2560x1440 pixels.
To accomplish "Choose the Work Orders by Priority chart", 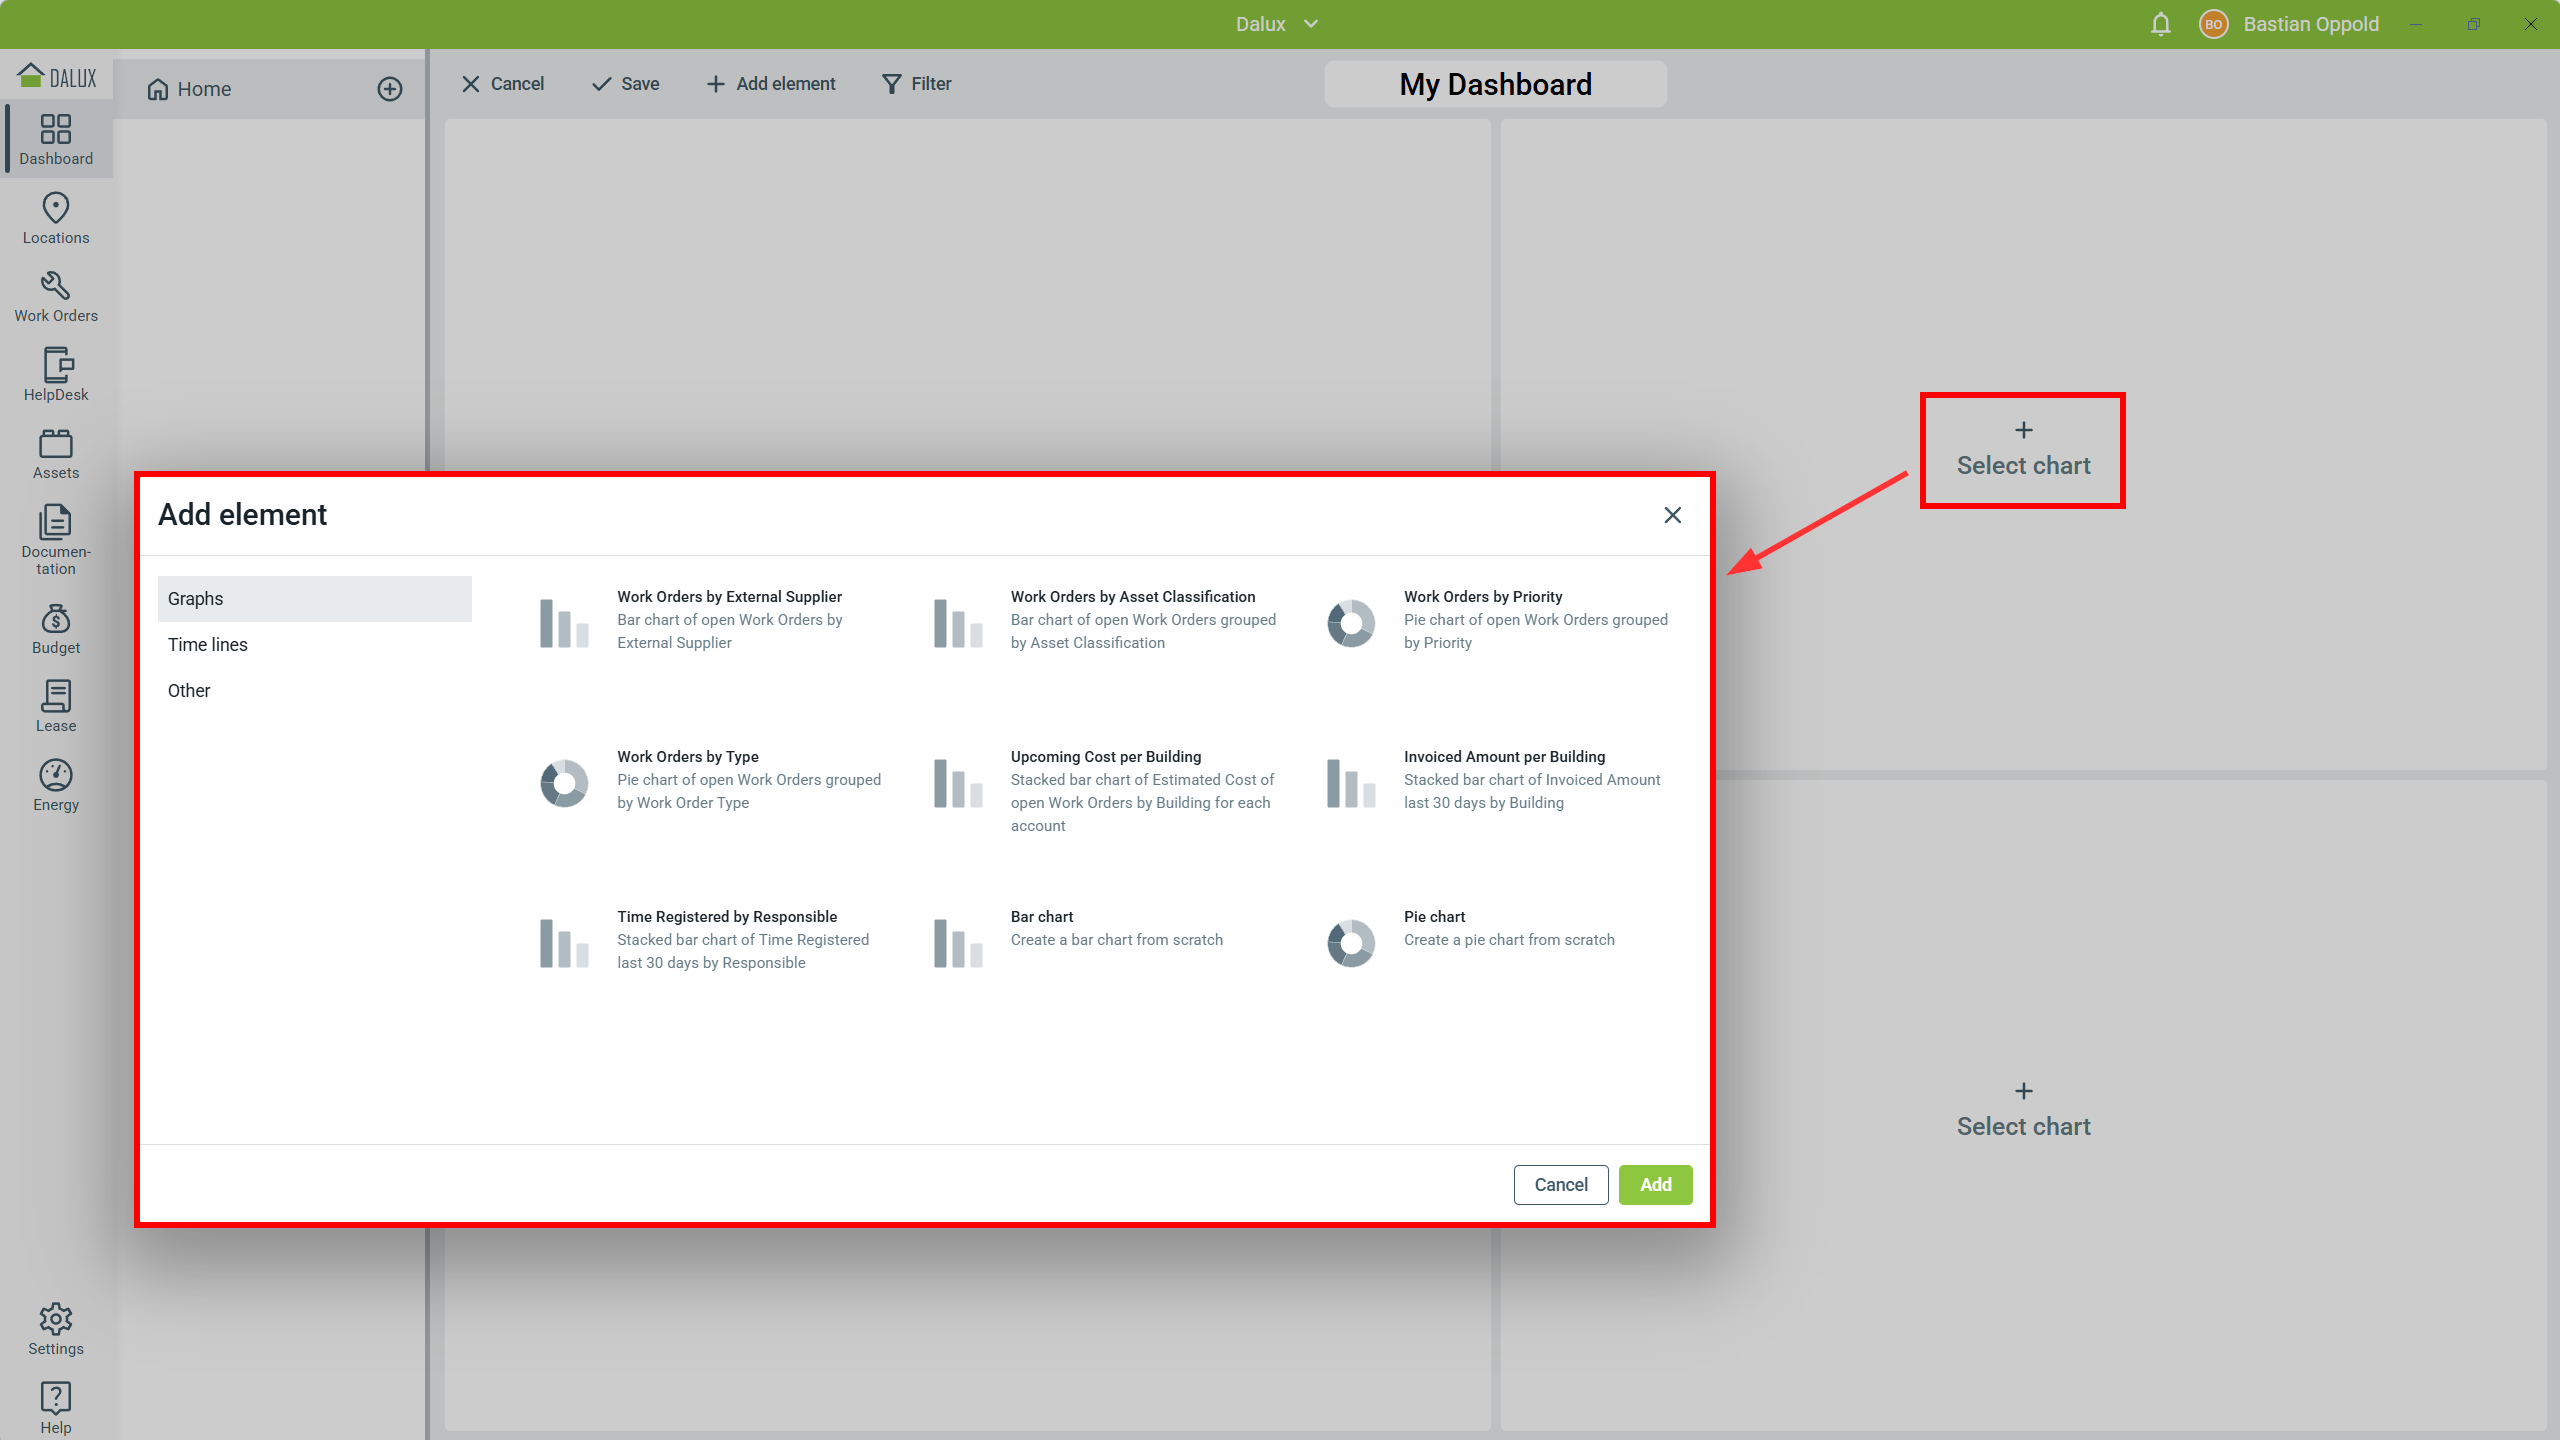I will point(1498,620).
